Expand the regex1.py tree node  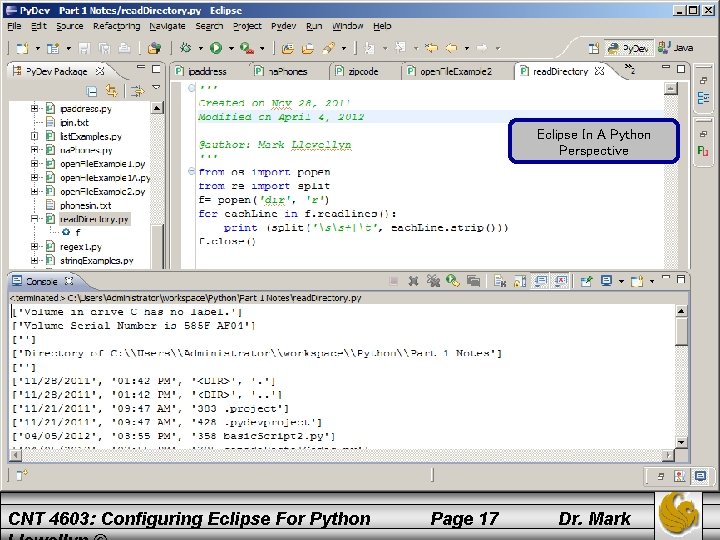click(35, 246)
